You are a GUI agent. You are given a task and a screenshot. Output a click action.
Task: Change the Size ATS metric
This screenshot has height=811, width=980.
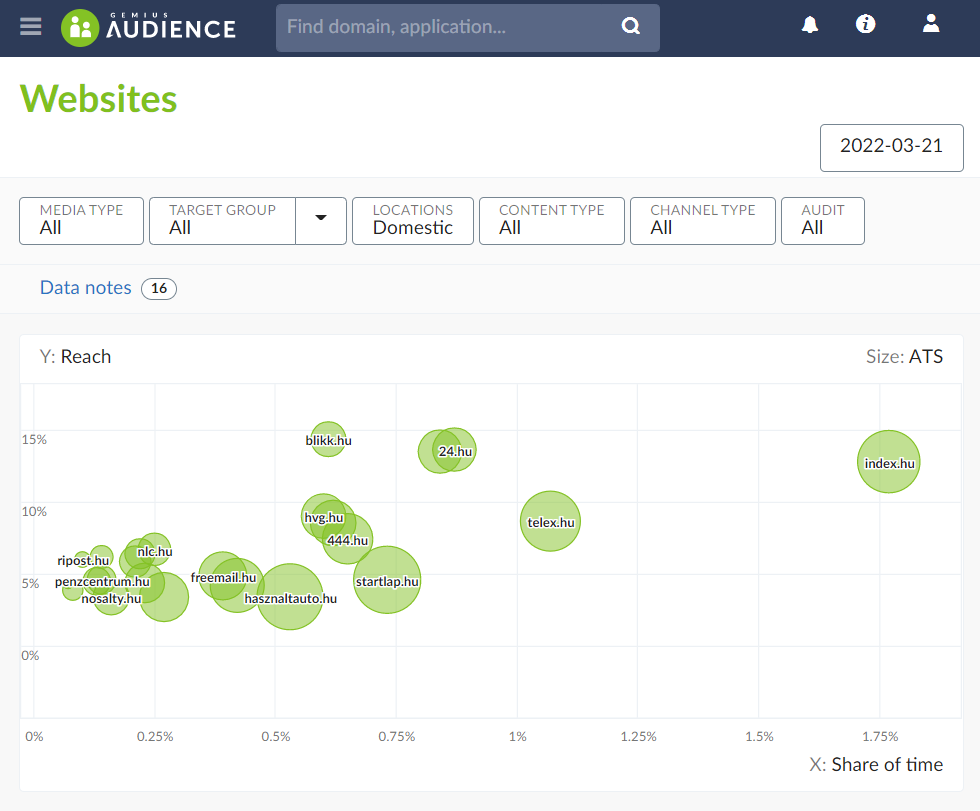pos(926,357)
